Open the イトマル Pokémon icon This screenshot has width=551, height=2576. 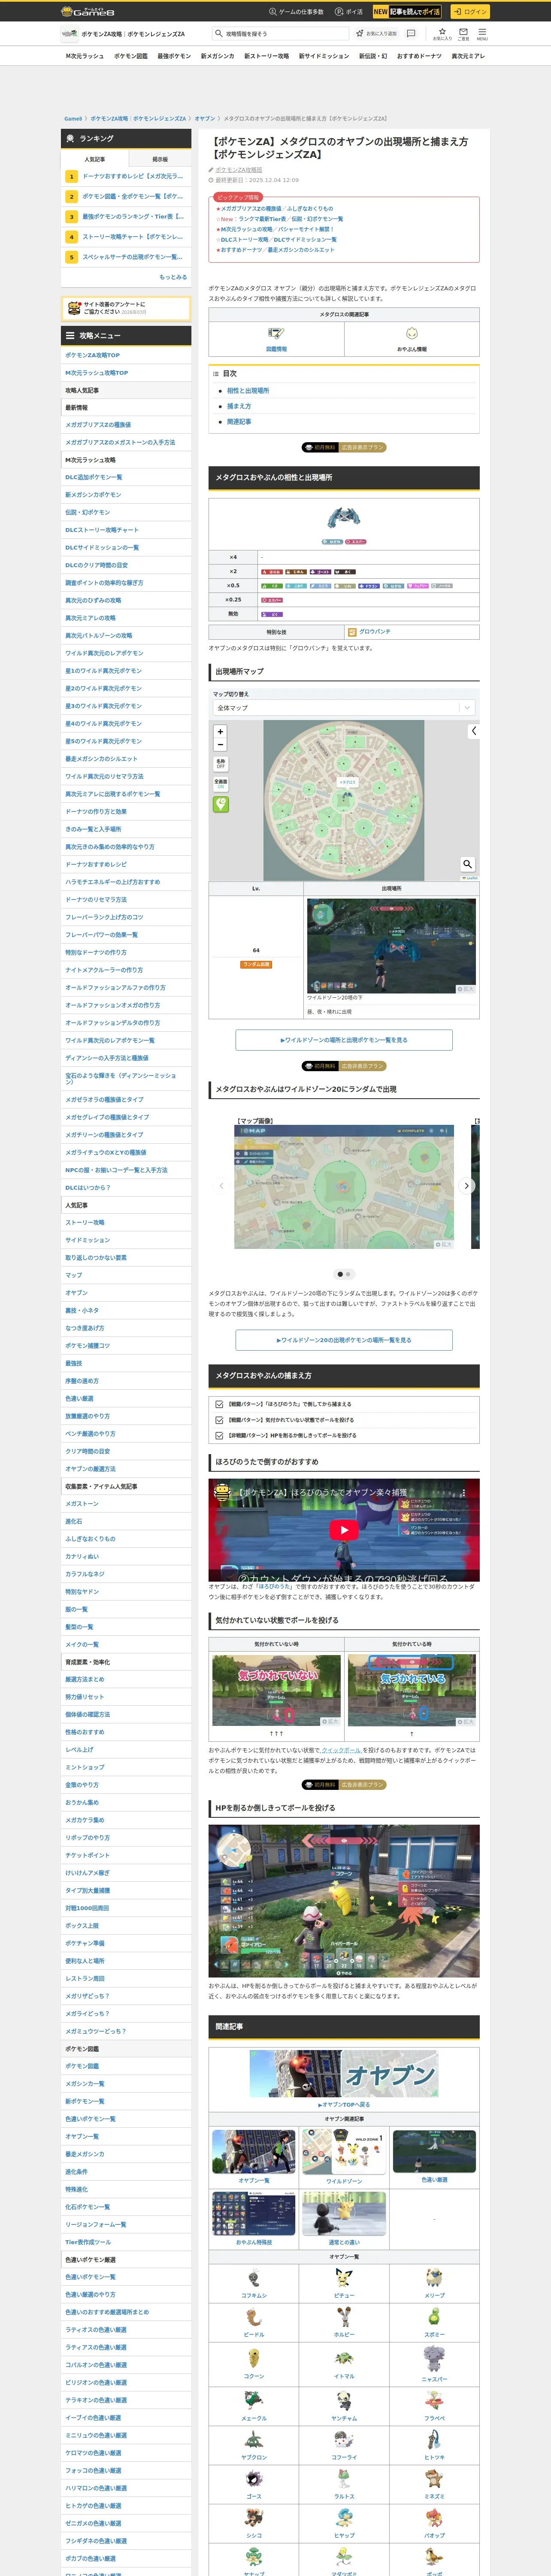(x=344, y=2360)
